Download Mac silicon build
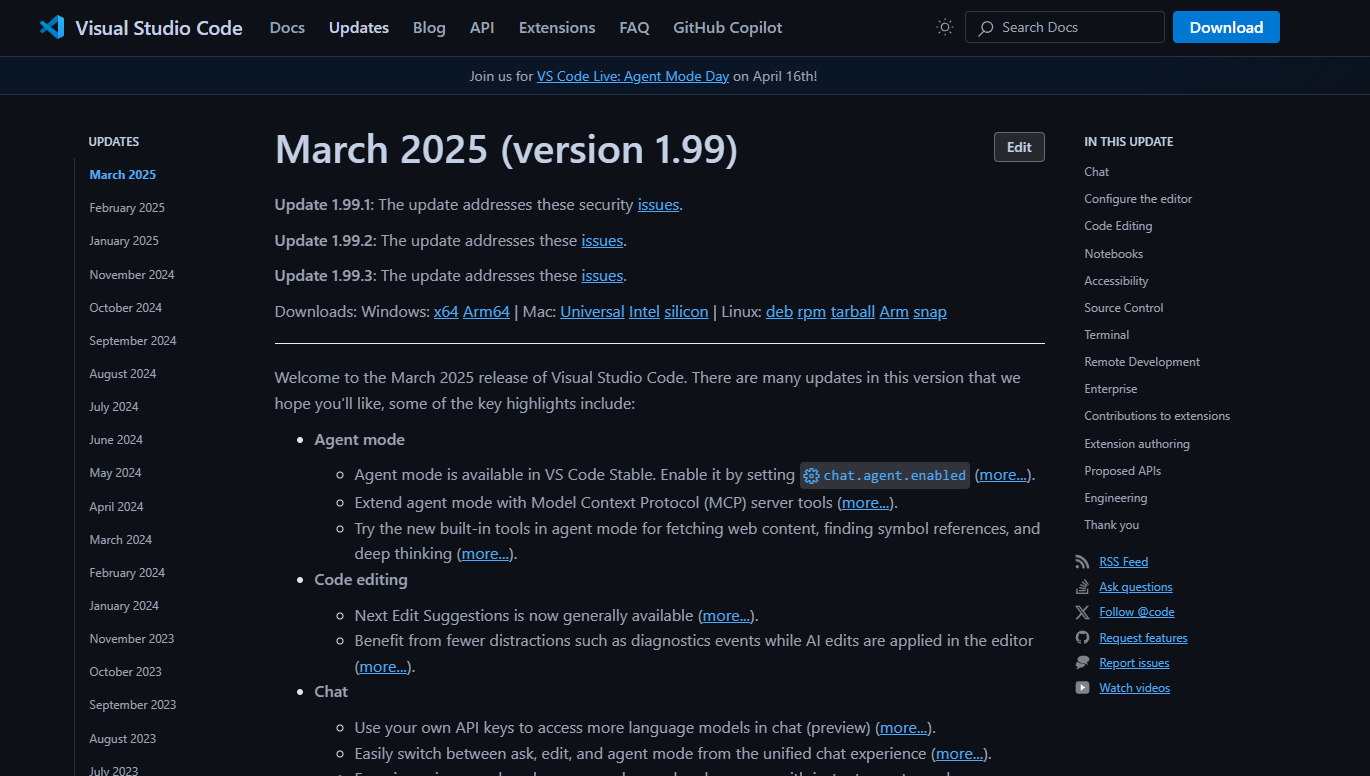Viewport: 1370px width, 776px height. point(686,312)
